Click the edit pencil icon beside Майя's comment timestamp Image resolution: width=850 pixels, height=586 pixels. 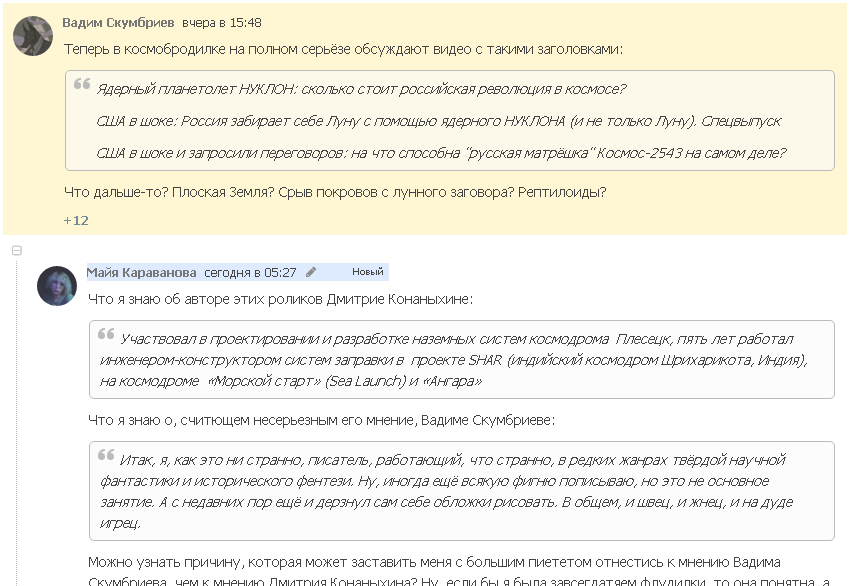pos(311,272)
